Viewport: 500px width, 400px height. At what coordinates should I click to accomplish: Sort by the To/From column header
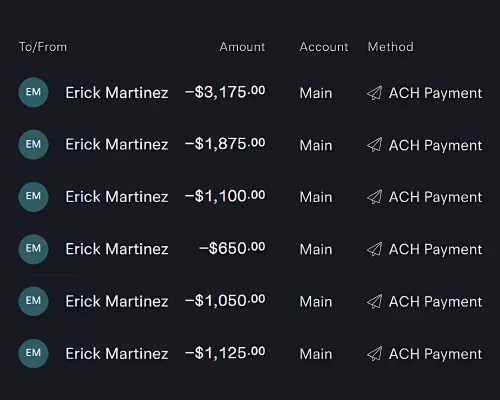point(43,47)
